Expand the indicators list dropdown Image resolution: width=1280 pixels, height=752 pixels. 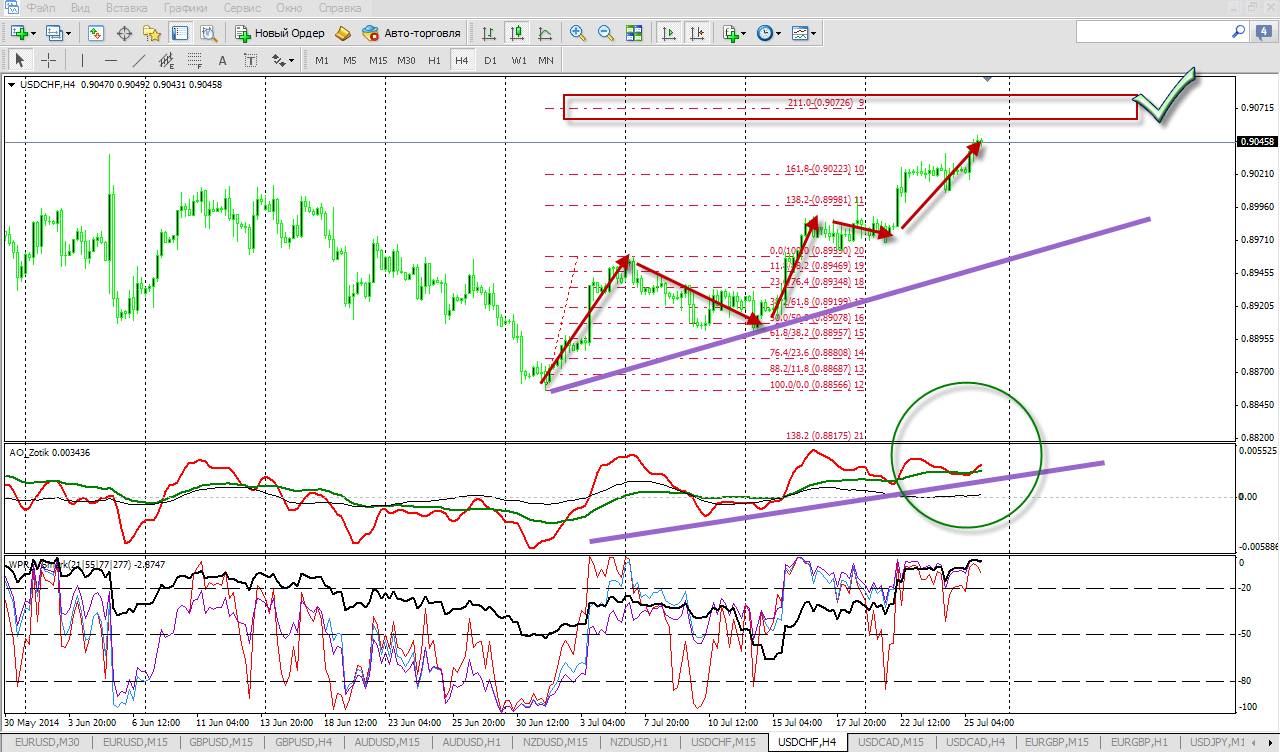(x=743, y=33)
